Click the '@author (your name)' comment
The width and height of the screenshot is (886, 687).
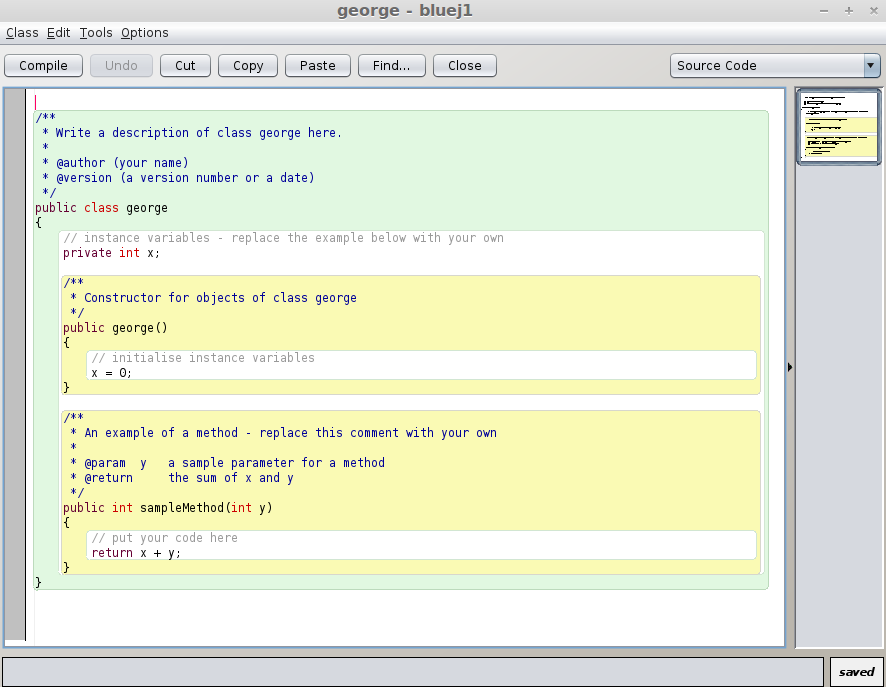(122, 163)
